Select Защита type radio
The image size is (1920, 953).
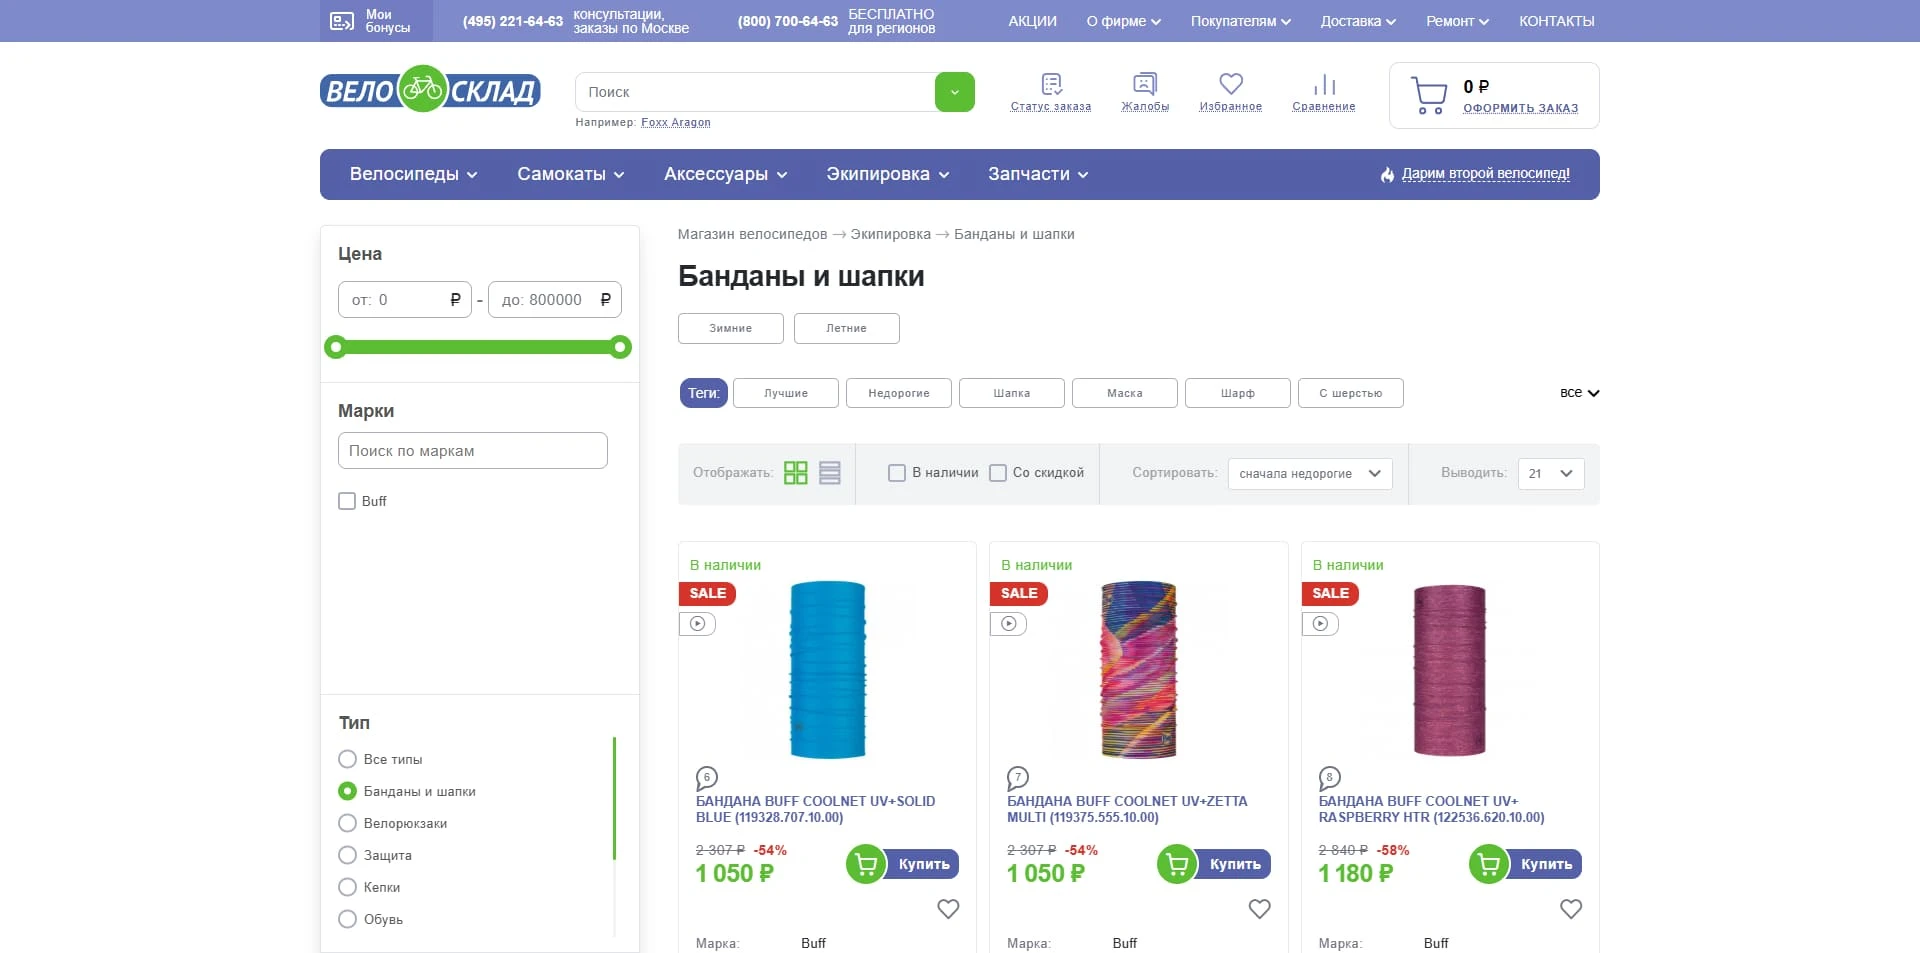click(x=348, y=855)
